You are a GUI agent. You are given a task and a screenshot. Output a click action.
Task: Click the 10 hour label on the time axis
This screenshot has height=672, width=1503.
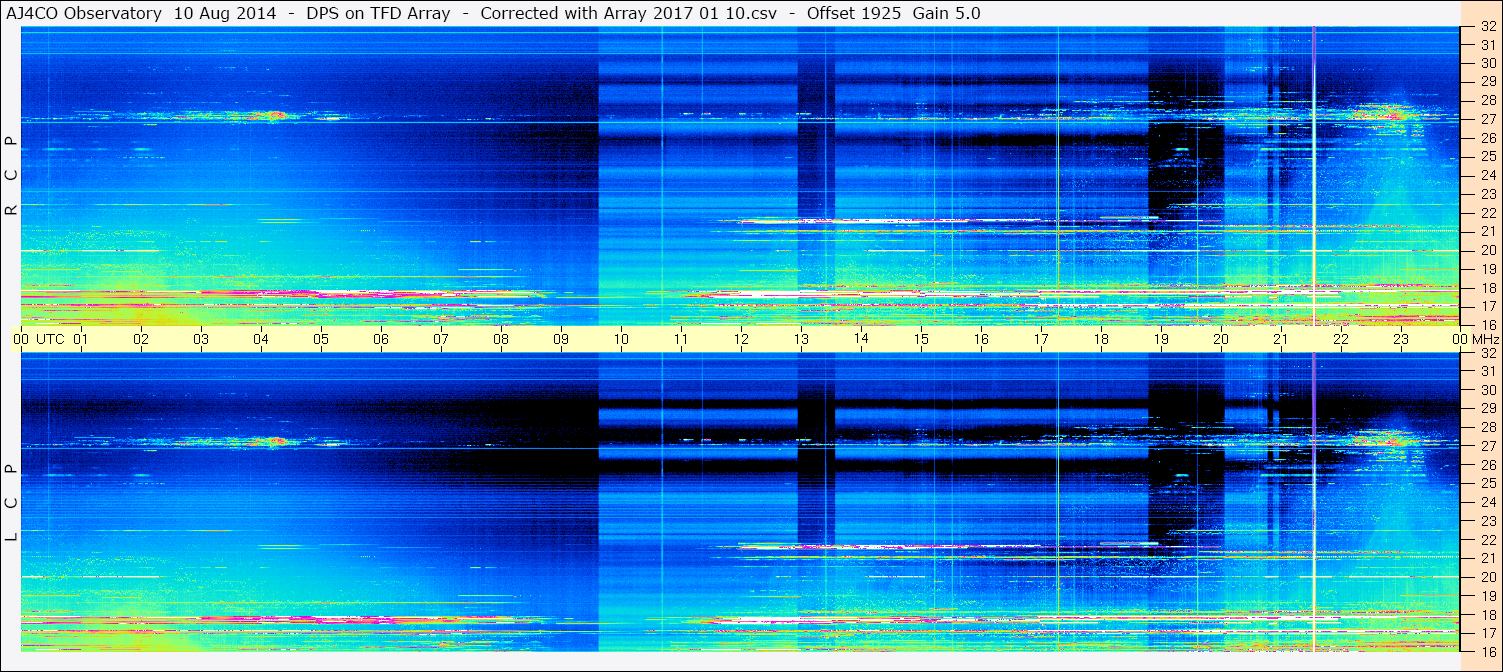[x=621, y=339]
